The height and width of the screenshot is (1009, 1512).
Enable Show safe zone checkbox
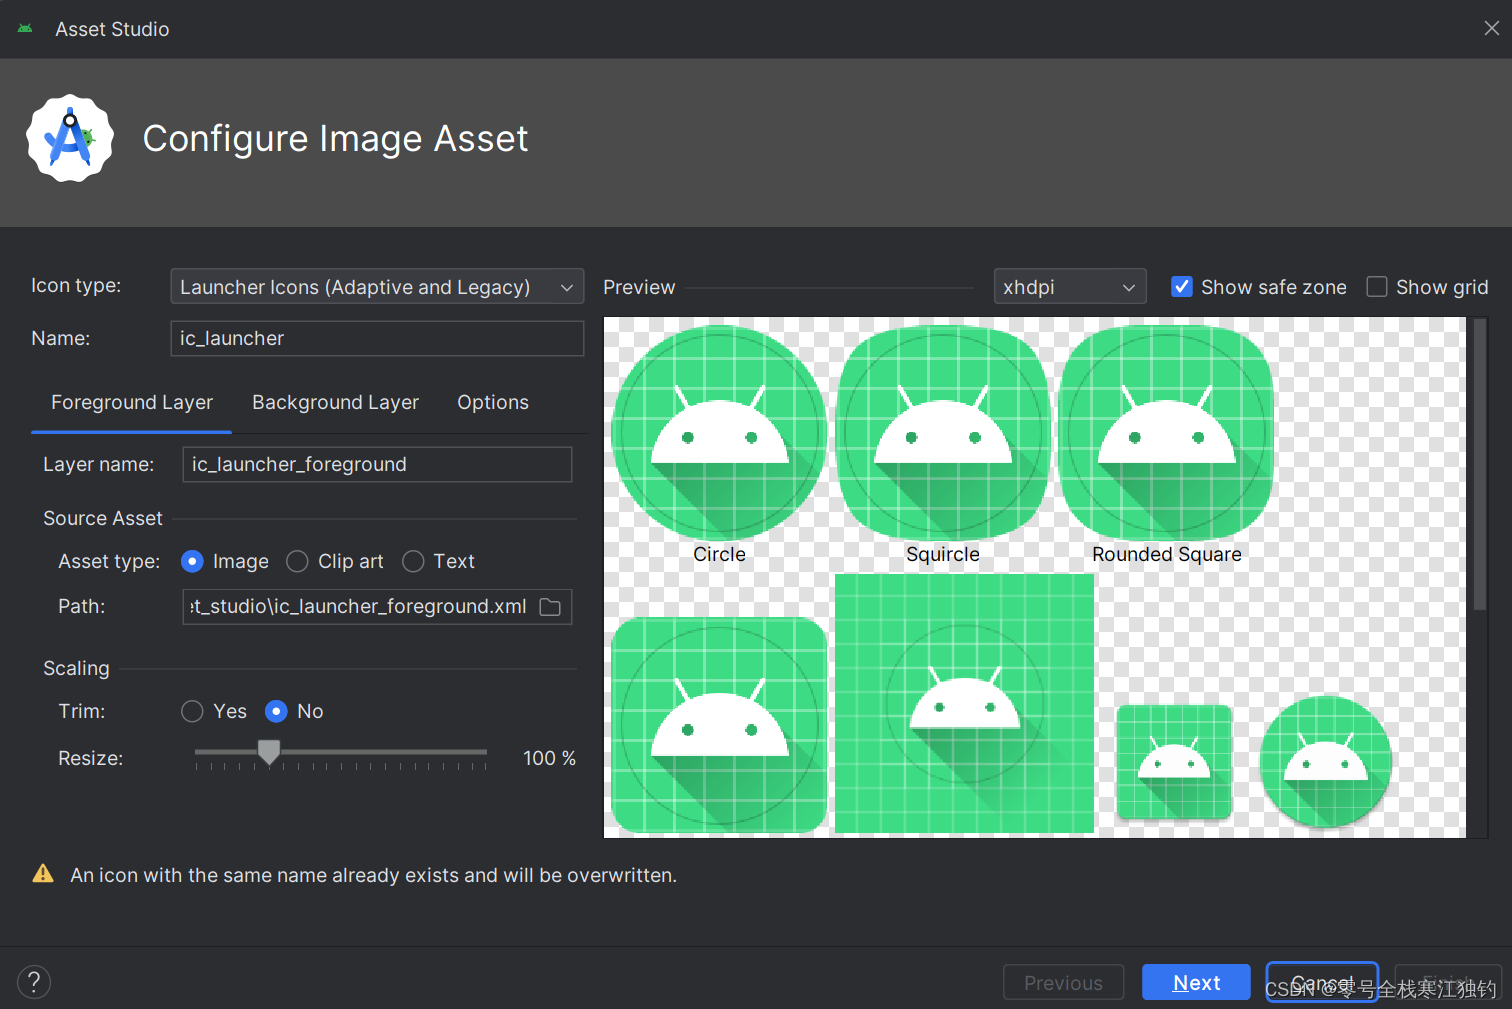[x=1181, y=287]
